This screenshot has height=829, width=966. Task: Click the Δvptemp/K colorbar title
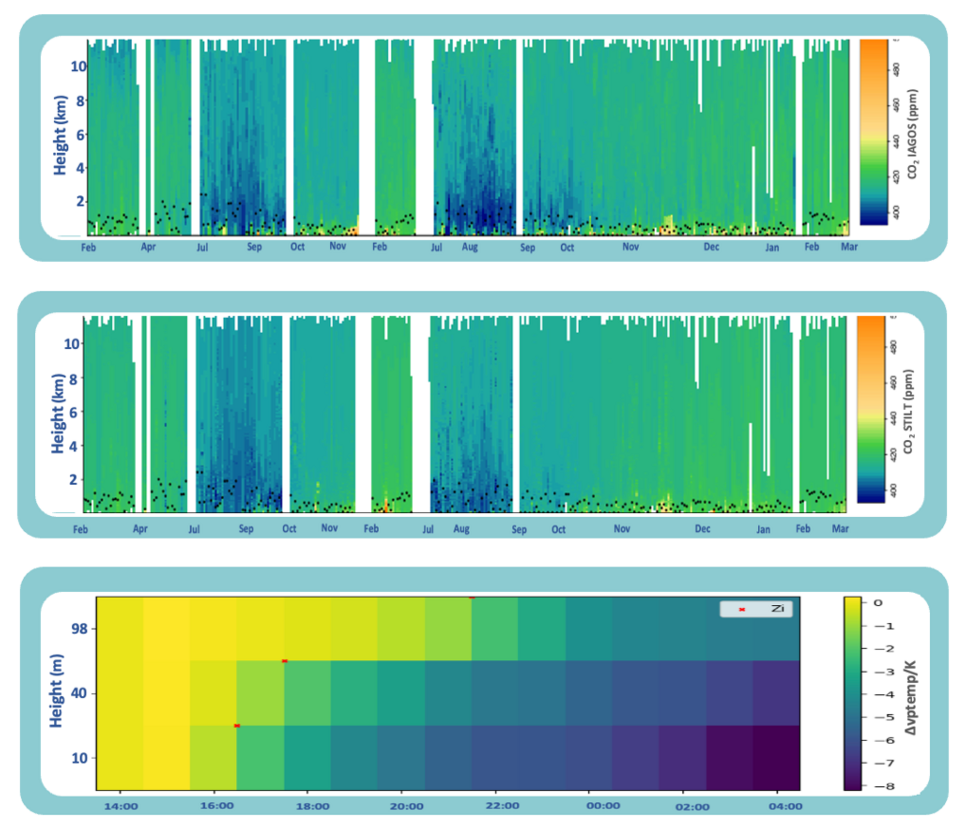pyautogui.click(x=909, y=697)
